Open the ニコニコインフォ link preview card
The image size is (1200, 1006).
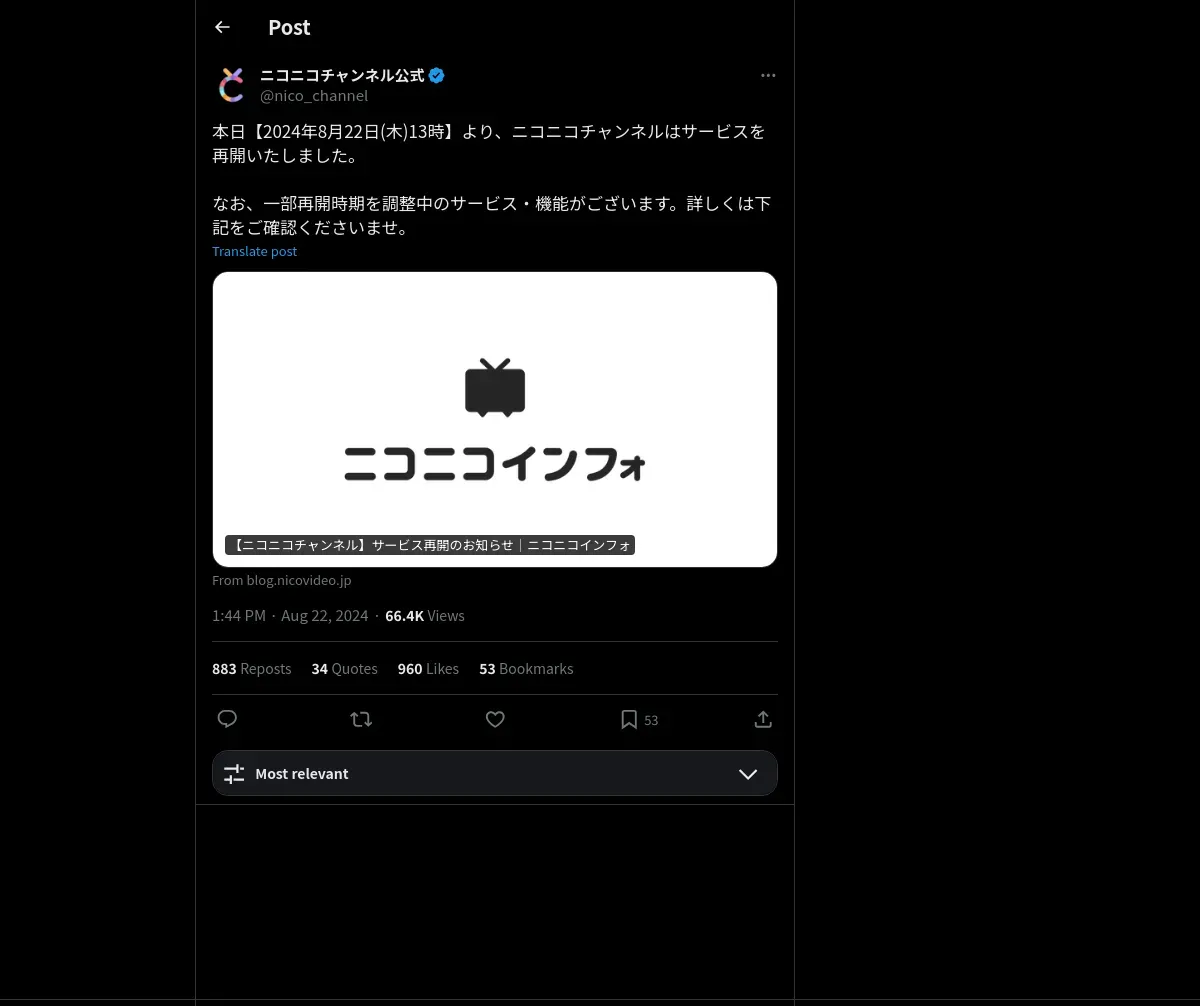pyautogui.click(x=495, y=419)
